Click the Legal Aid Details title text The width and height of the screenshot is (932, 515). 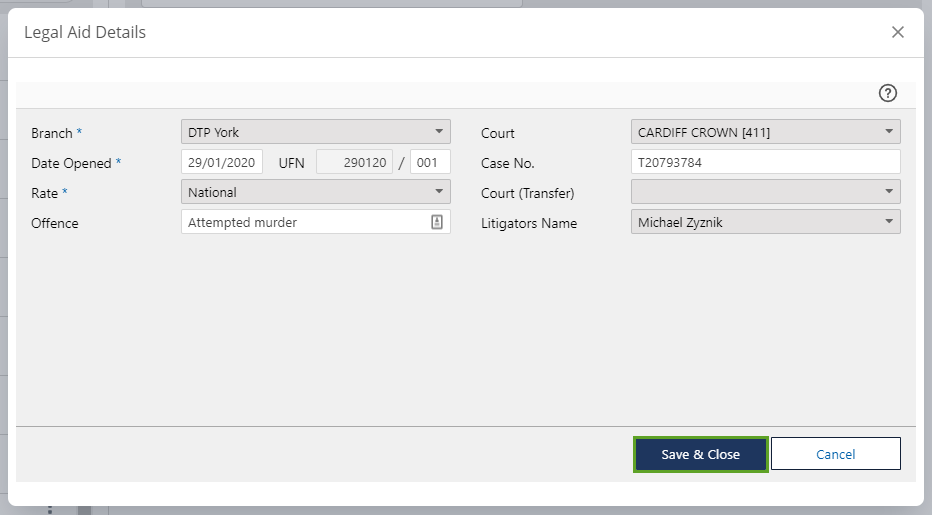click(x=85, y=33)
